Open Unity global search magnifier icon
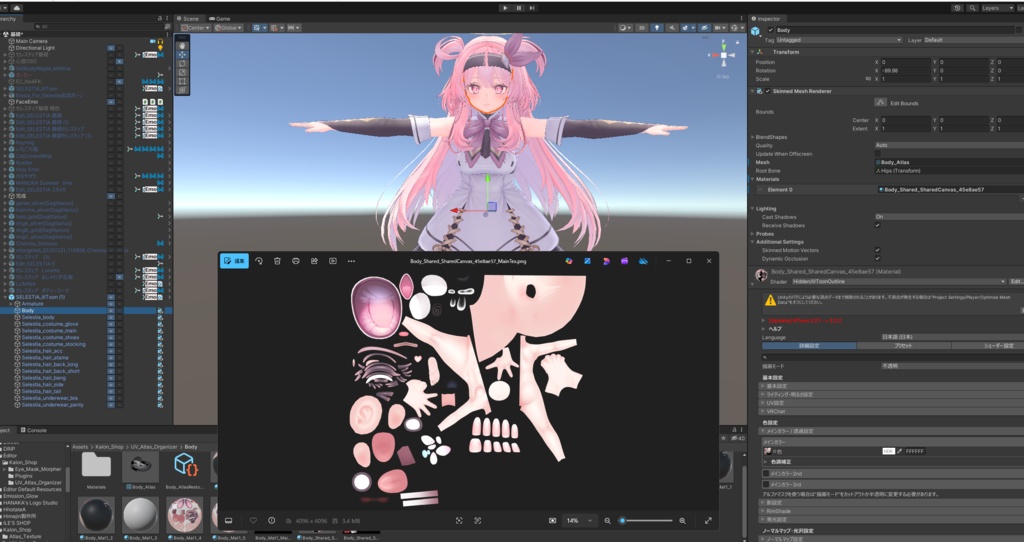The image size is (1024, 542). pos(972,8)
